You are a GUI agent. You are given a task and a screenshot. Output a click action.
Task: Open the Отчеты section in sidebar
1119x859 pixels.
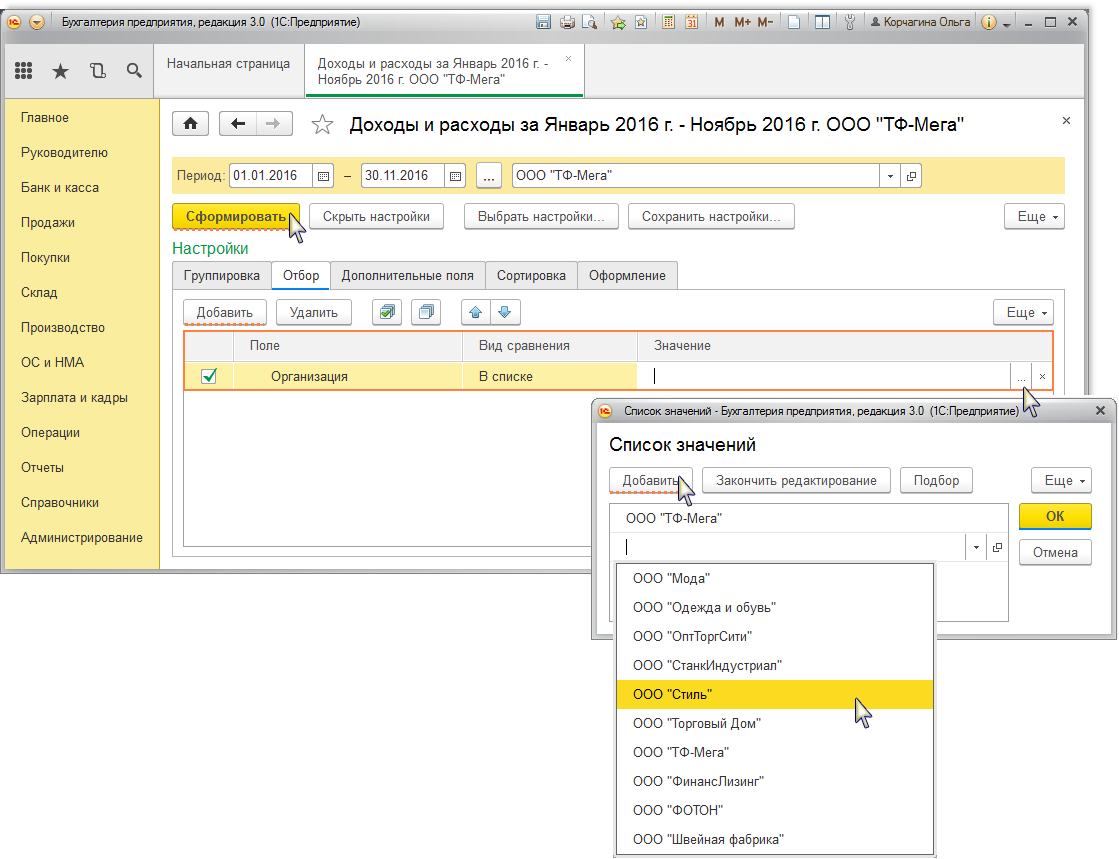(42, 467)
